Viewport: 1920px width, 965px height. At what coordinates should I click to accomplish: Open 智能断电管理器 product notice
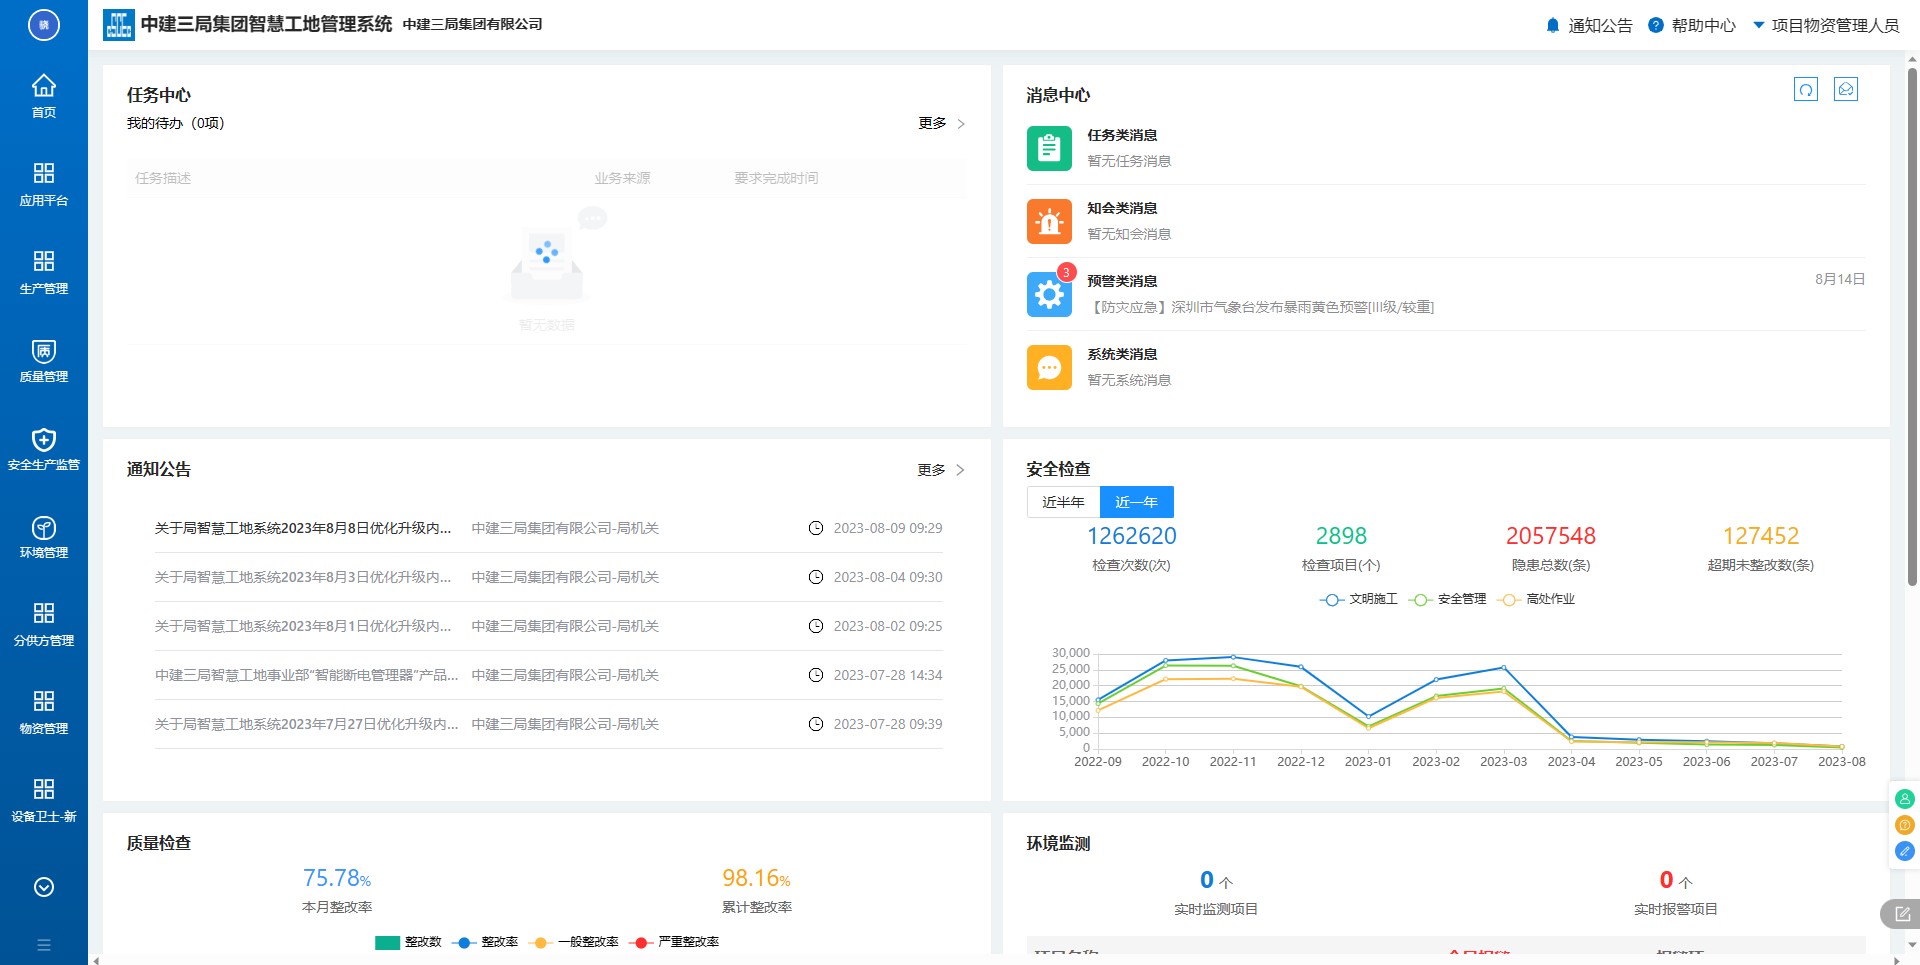[x=306, y=675]
